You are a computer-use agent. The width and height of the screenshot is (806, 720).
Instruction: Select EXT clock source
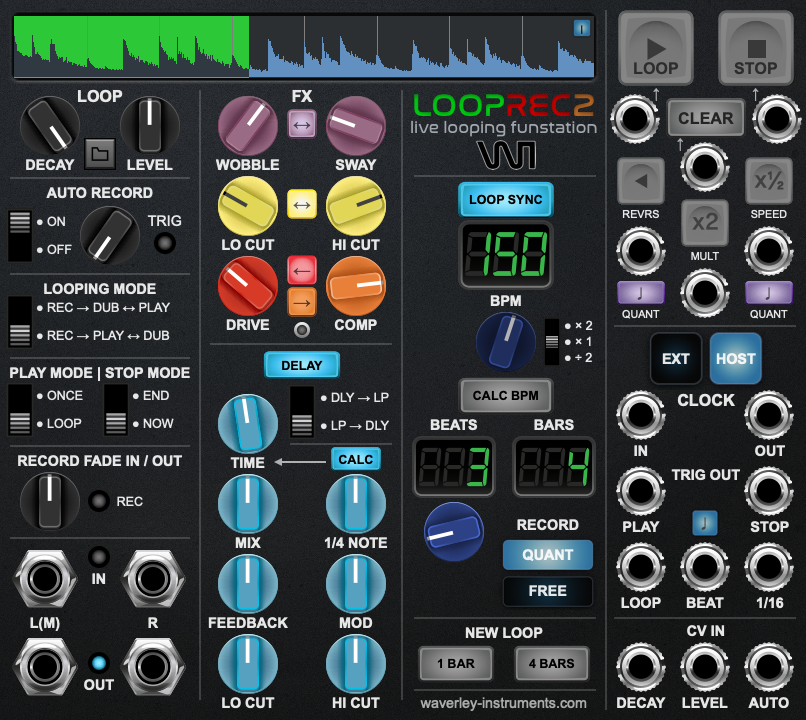675,358
